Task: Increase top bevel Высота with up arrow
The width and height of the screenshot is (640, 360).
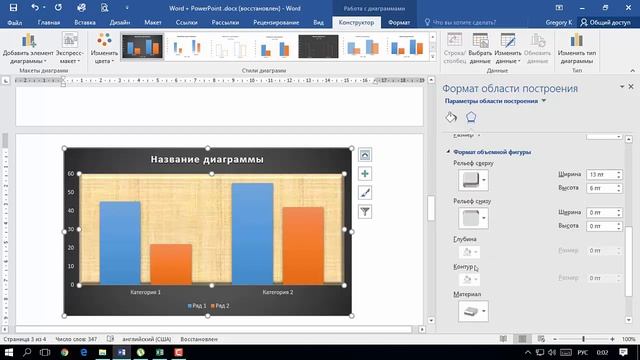Action: 619,186
